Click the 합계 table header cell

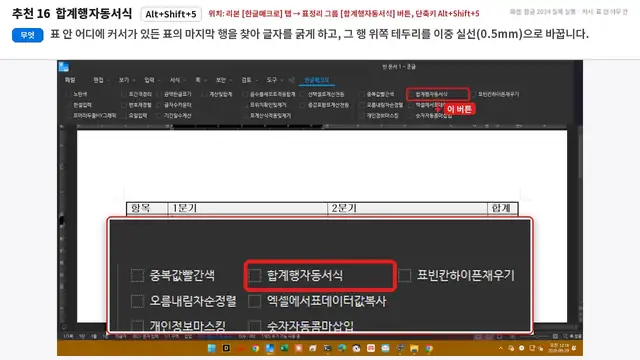(503, 209)
